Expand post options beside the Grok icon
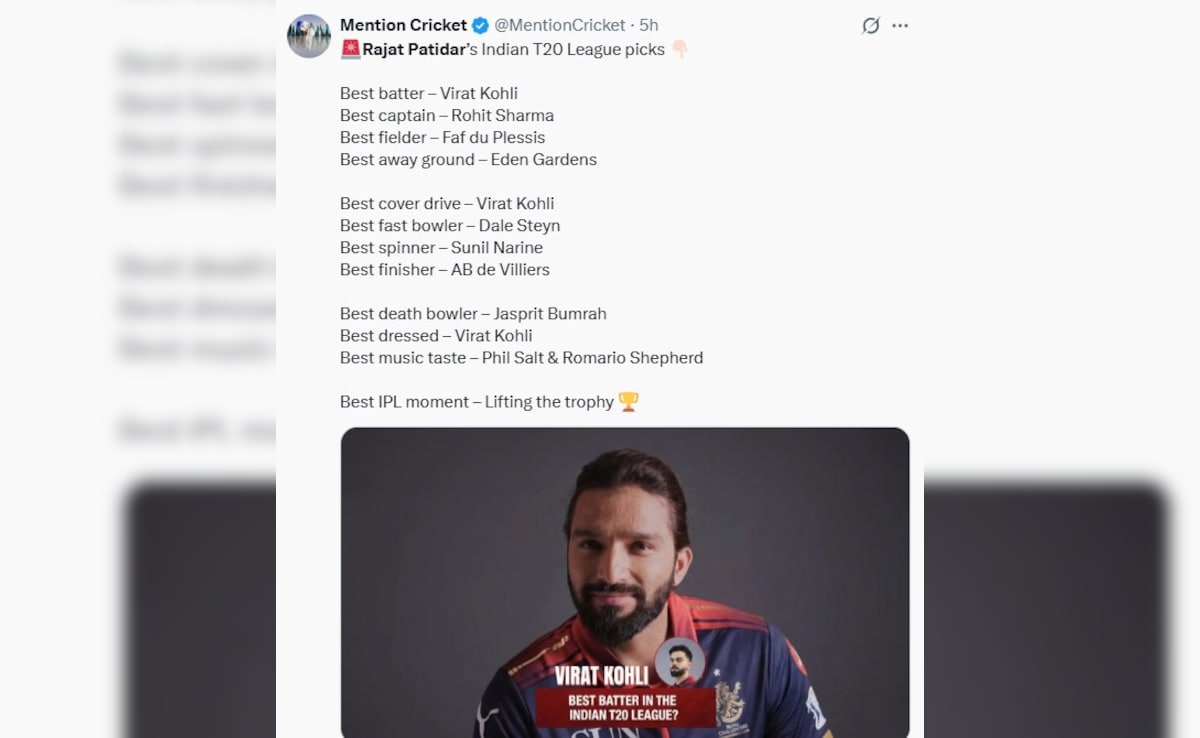 [x=900, y=25]
